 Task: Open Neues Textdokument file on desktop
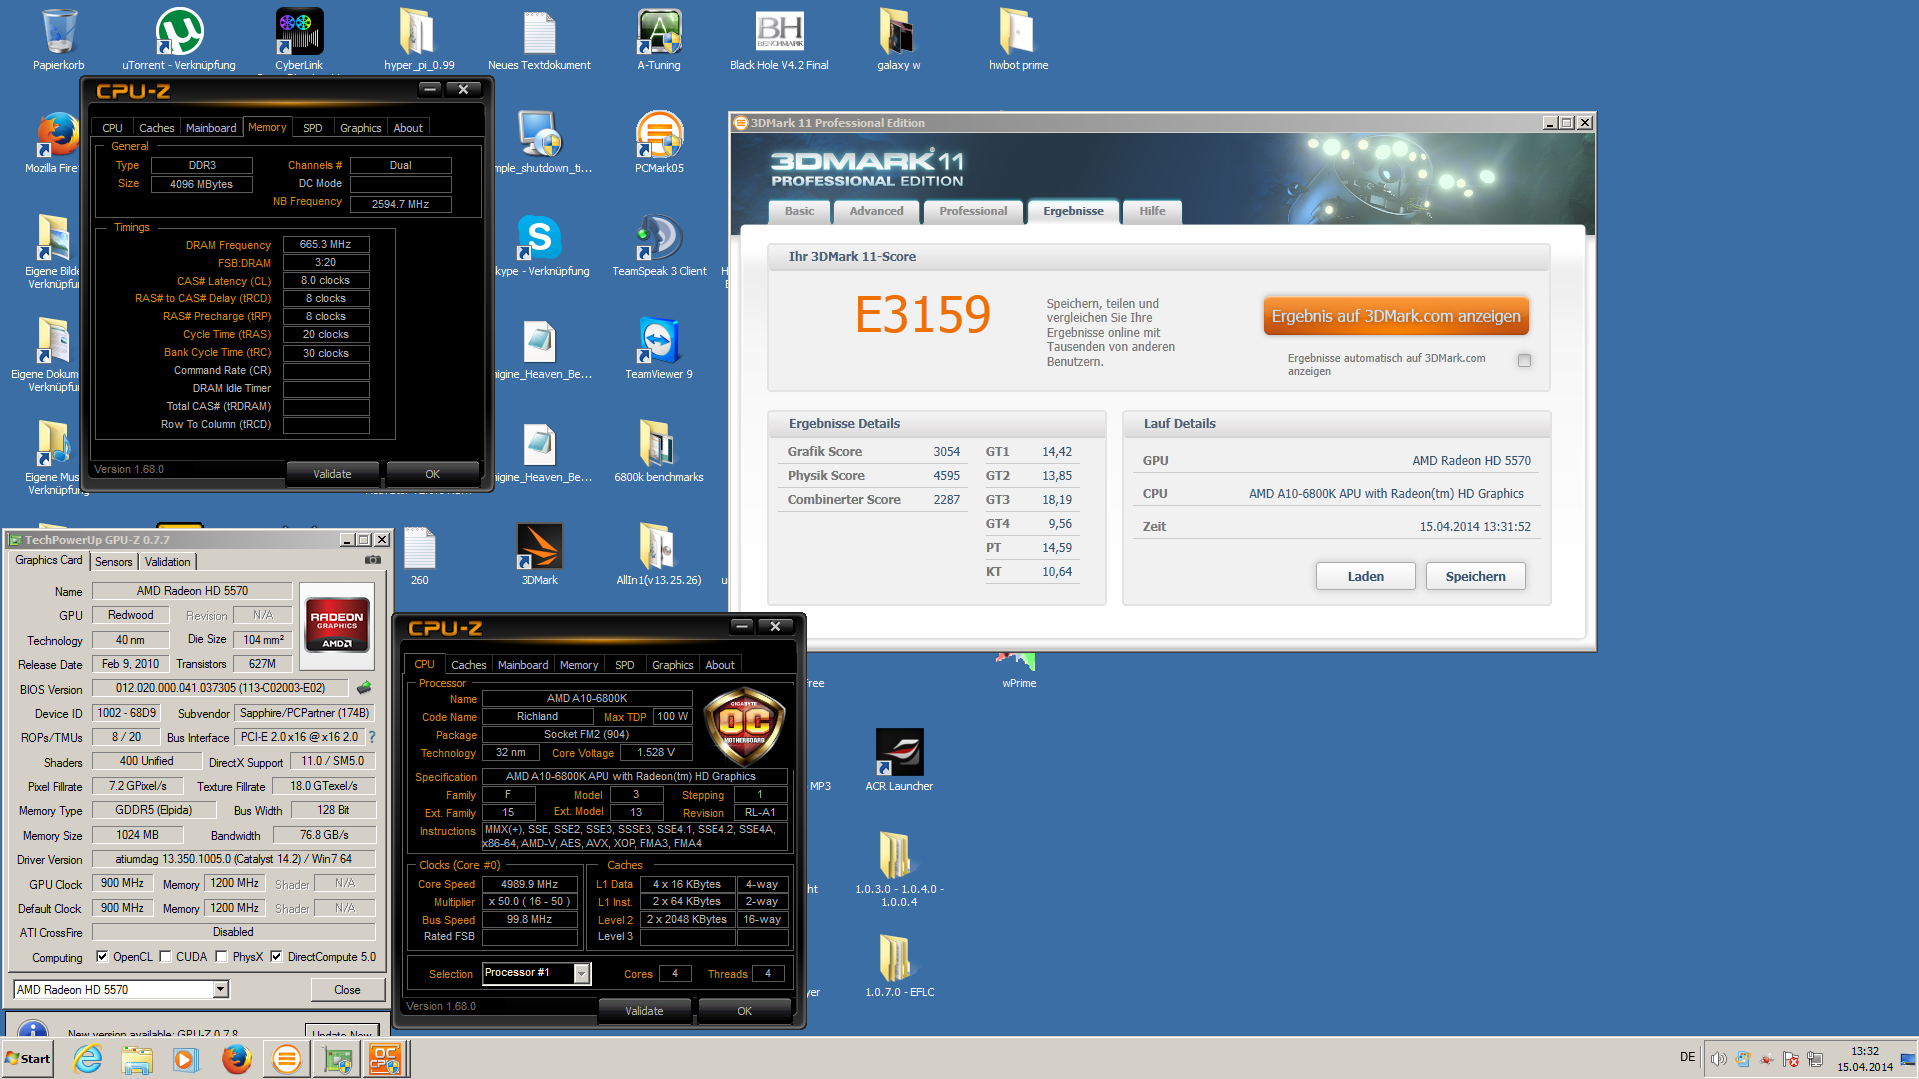[x=539, y=40]
